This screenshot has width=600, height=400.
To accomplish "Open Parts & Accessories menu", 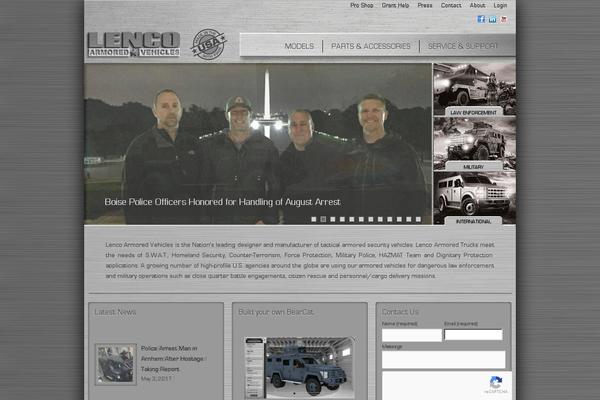I will [x=370, y=46].
